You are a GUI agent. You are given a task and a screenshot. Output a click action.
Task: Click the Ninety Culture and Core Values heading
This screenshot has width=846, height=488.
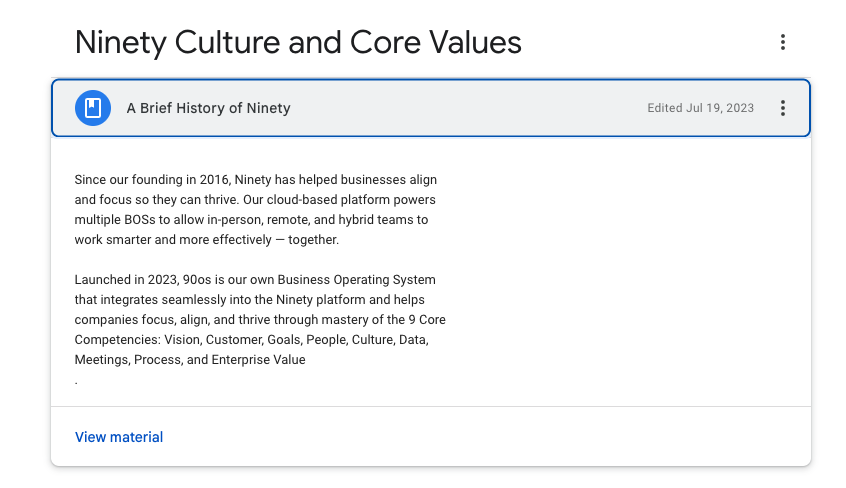click(x=298, y=43)
